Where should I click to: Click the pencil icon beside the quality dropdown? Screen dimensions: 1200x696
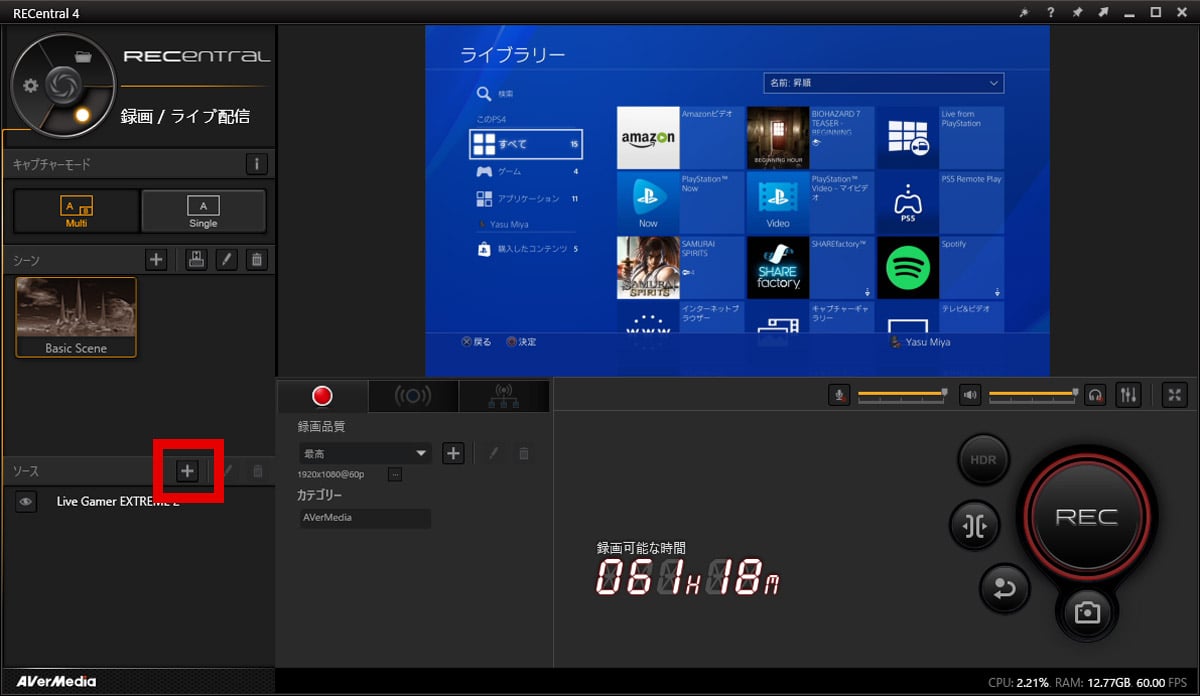493,453
